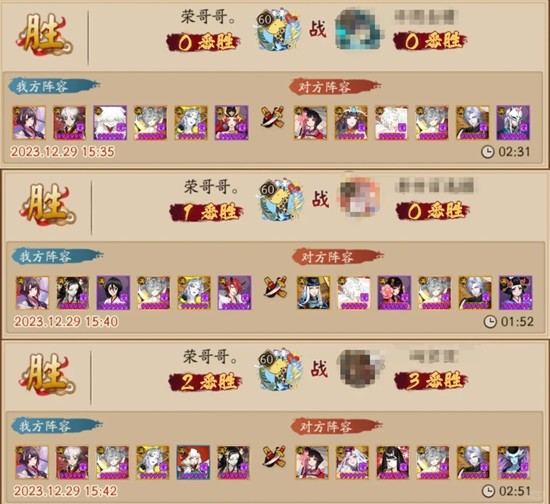Select the 我方阵容 label in first match

tap(54, 86)
